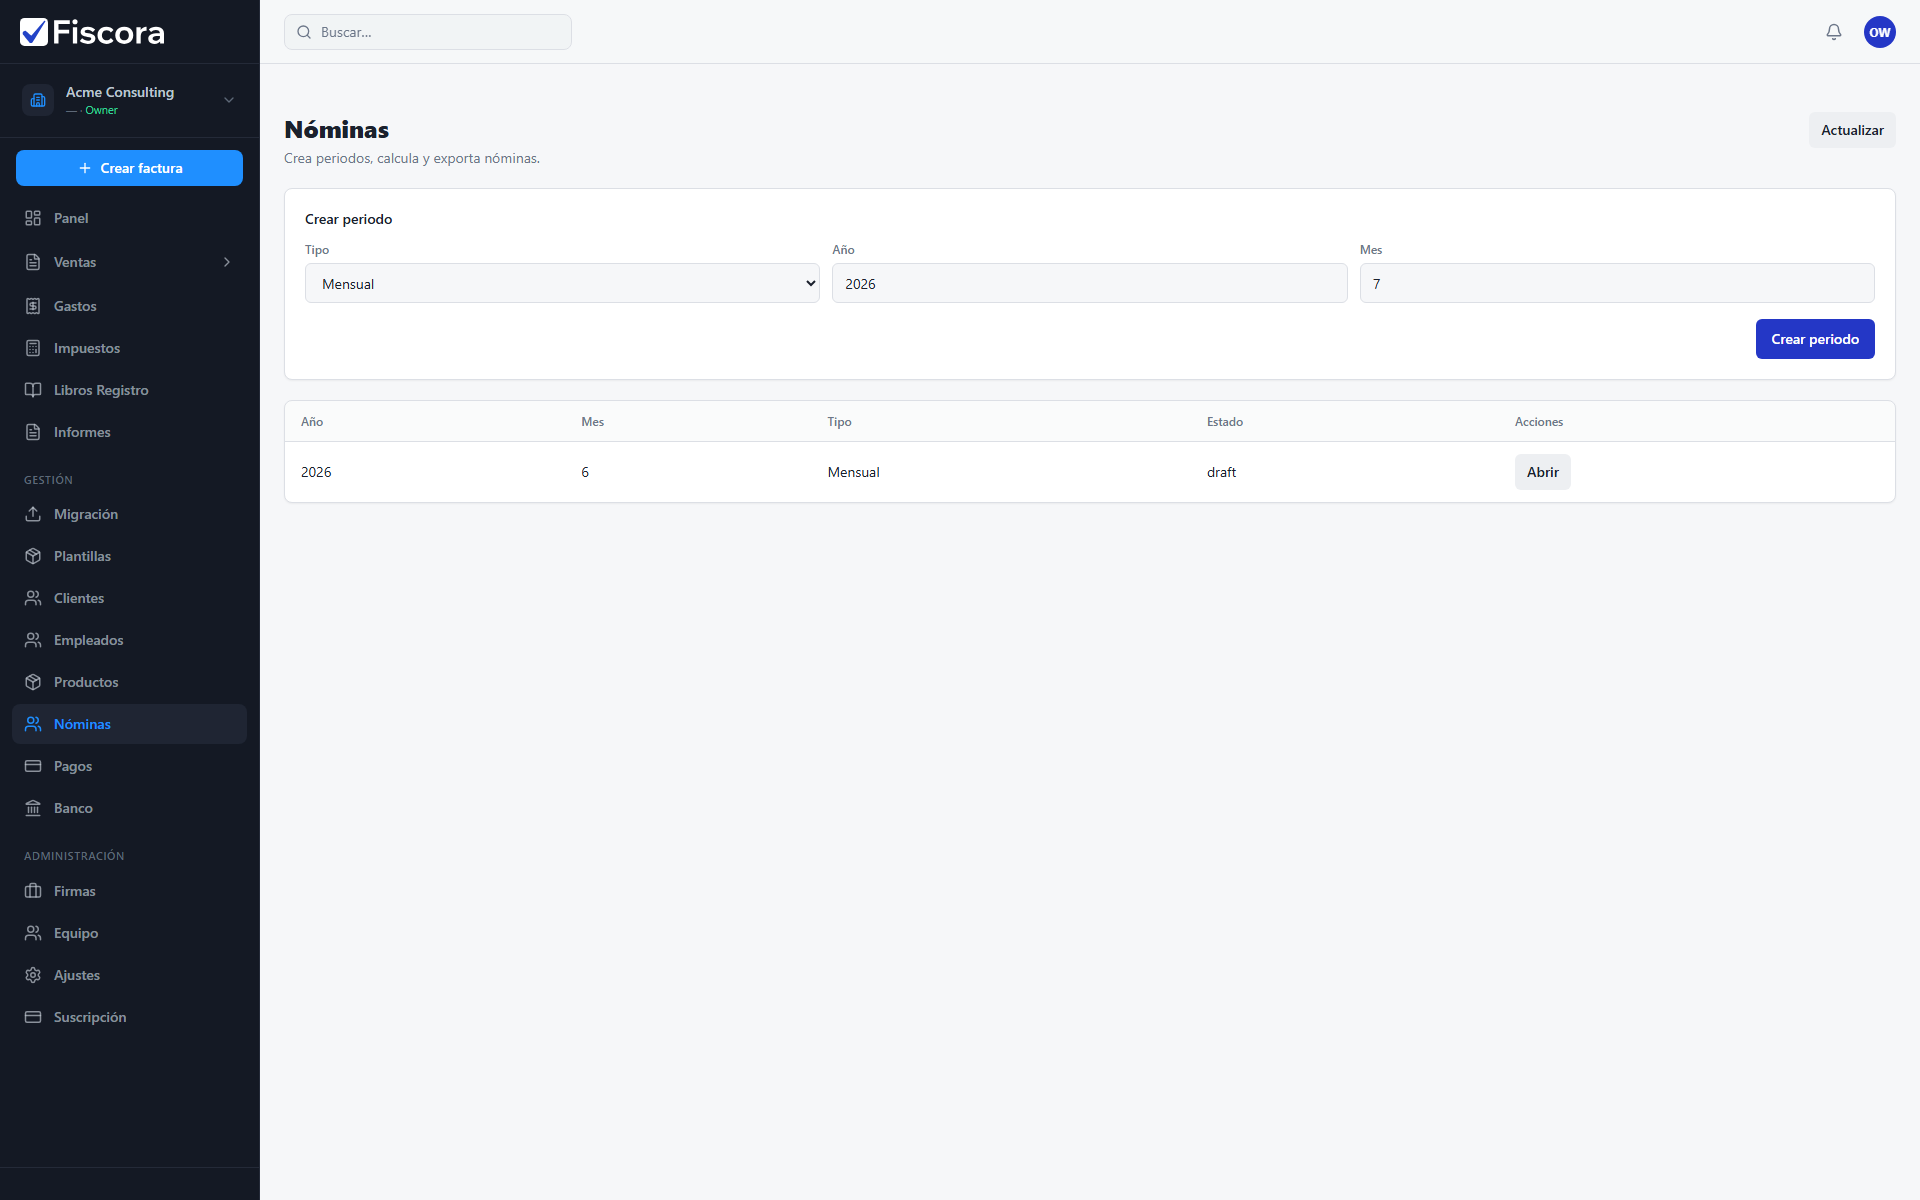Viewport: 1920px width, 1200px height.
Task: Open Migración via the upload icon
Action: [33, 514]
